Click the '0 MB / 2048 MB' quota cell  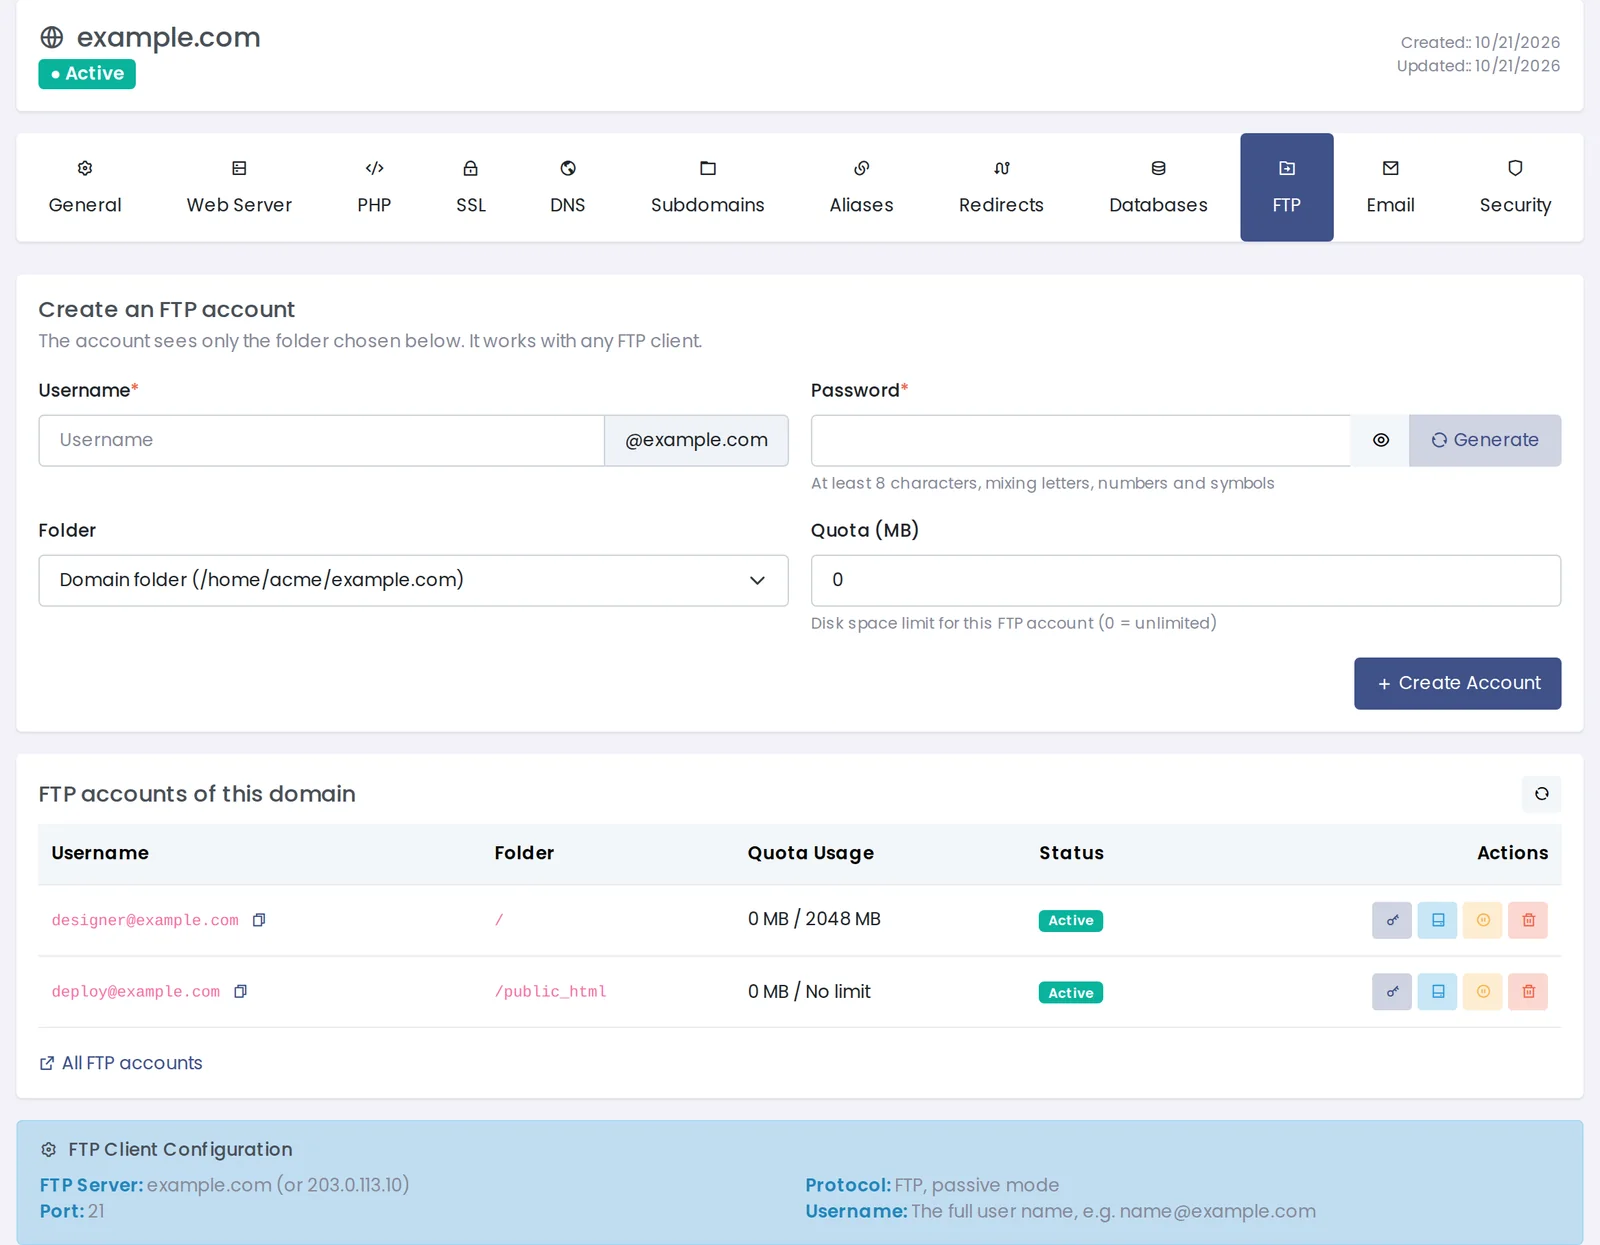point(814,919)
